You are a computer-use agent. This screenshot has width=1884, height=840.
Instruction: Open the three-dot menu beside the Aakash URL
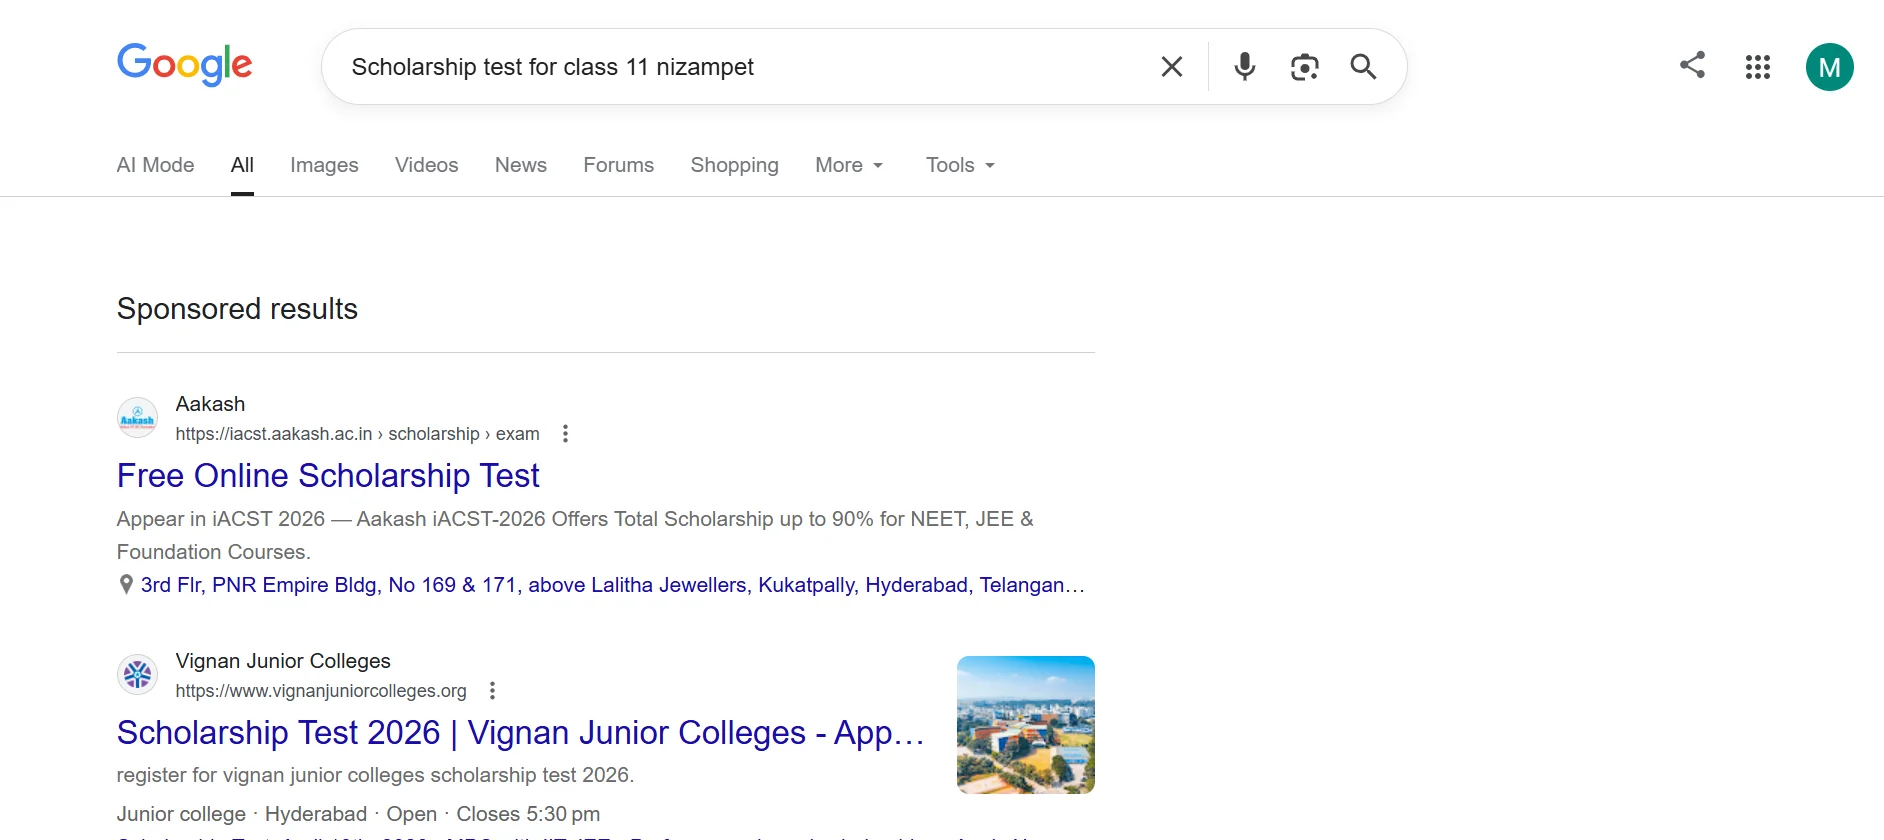565,434
